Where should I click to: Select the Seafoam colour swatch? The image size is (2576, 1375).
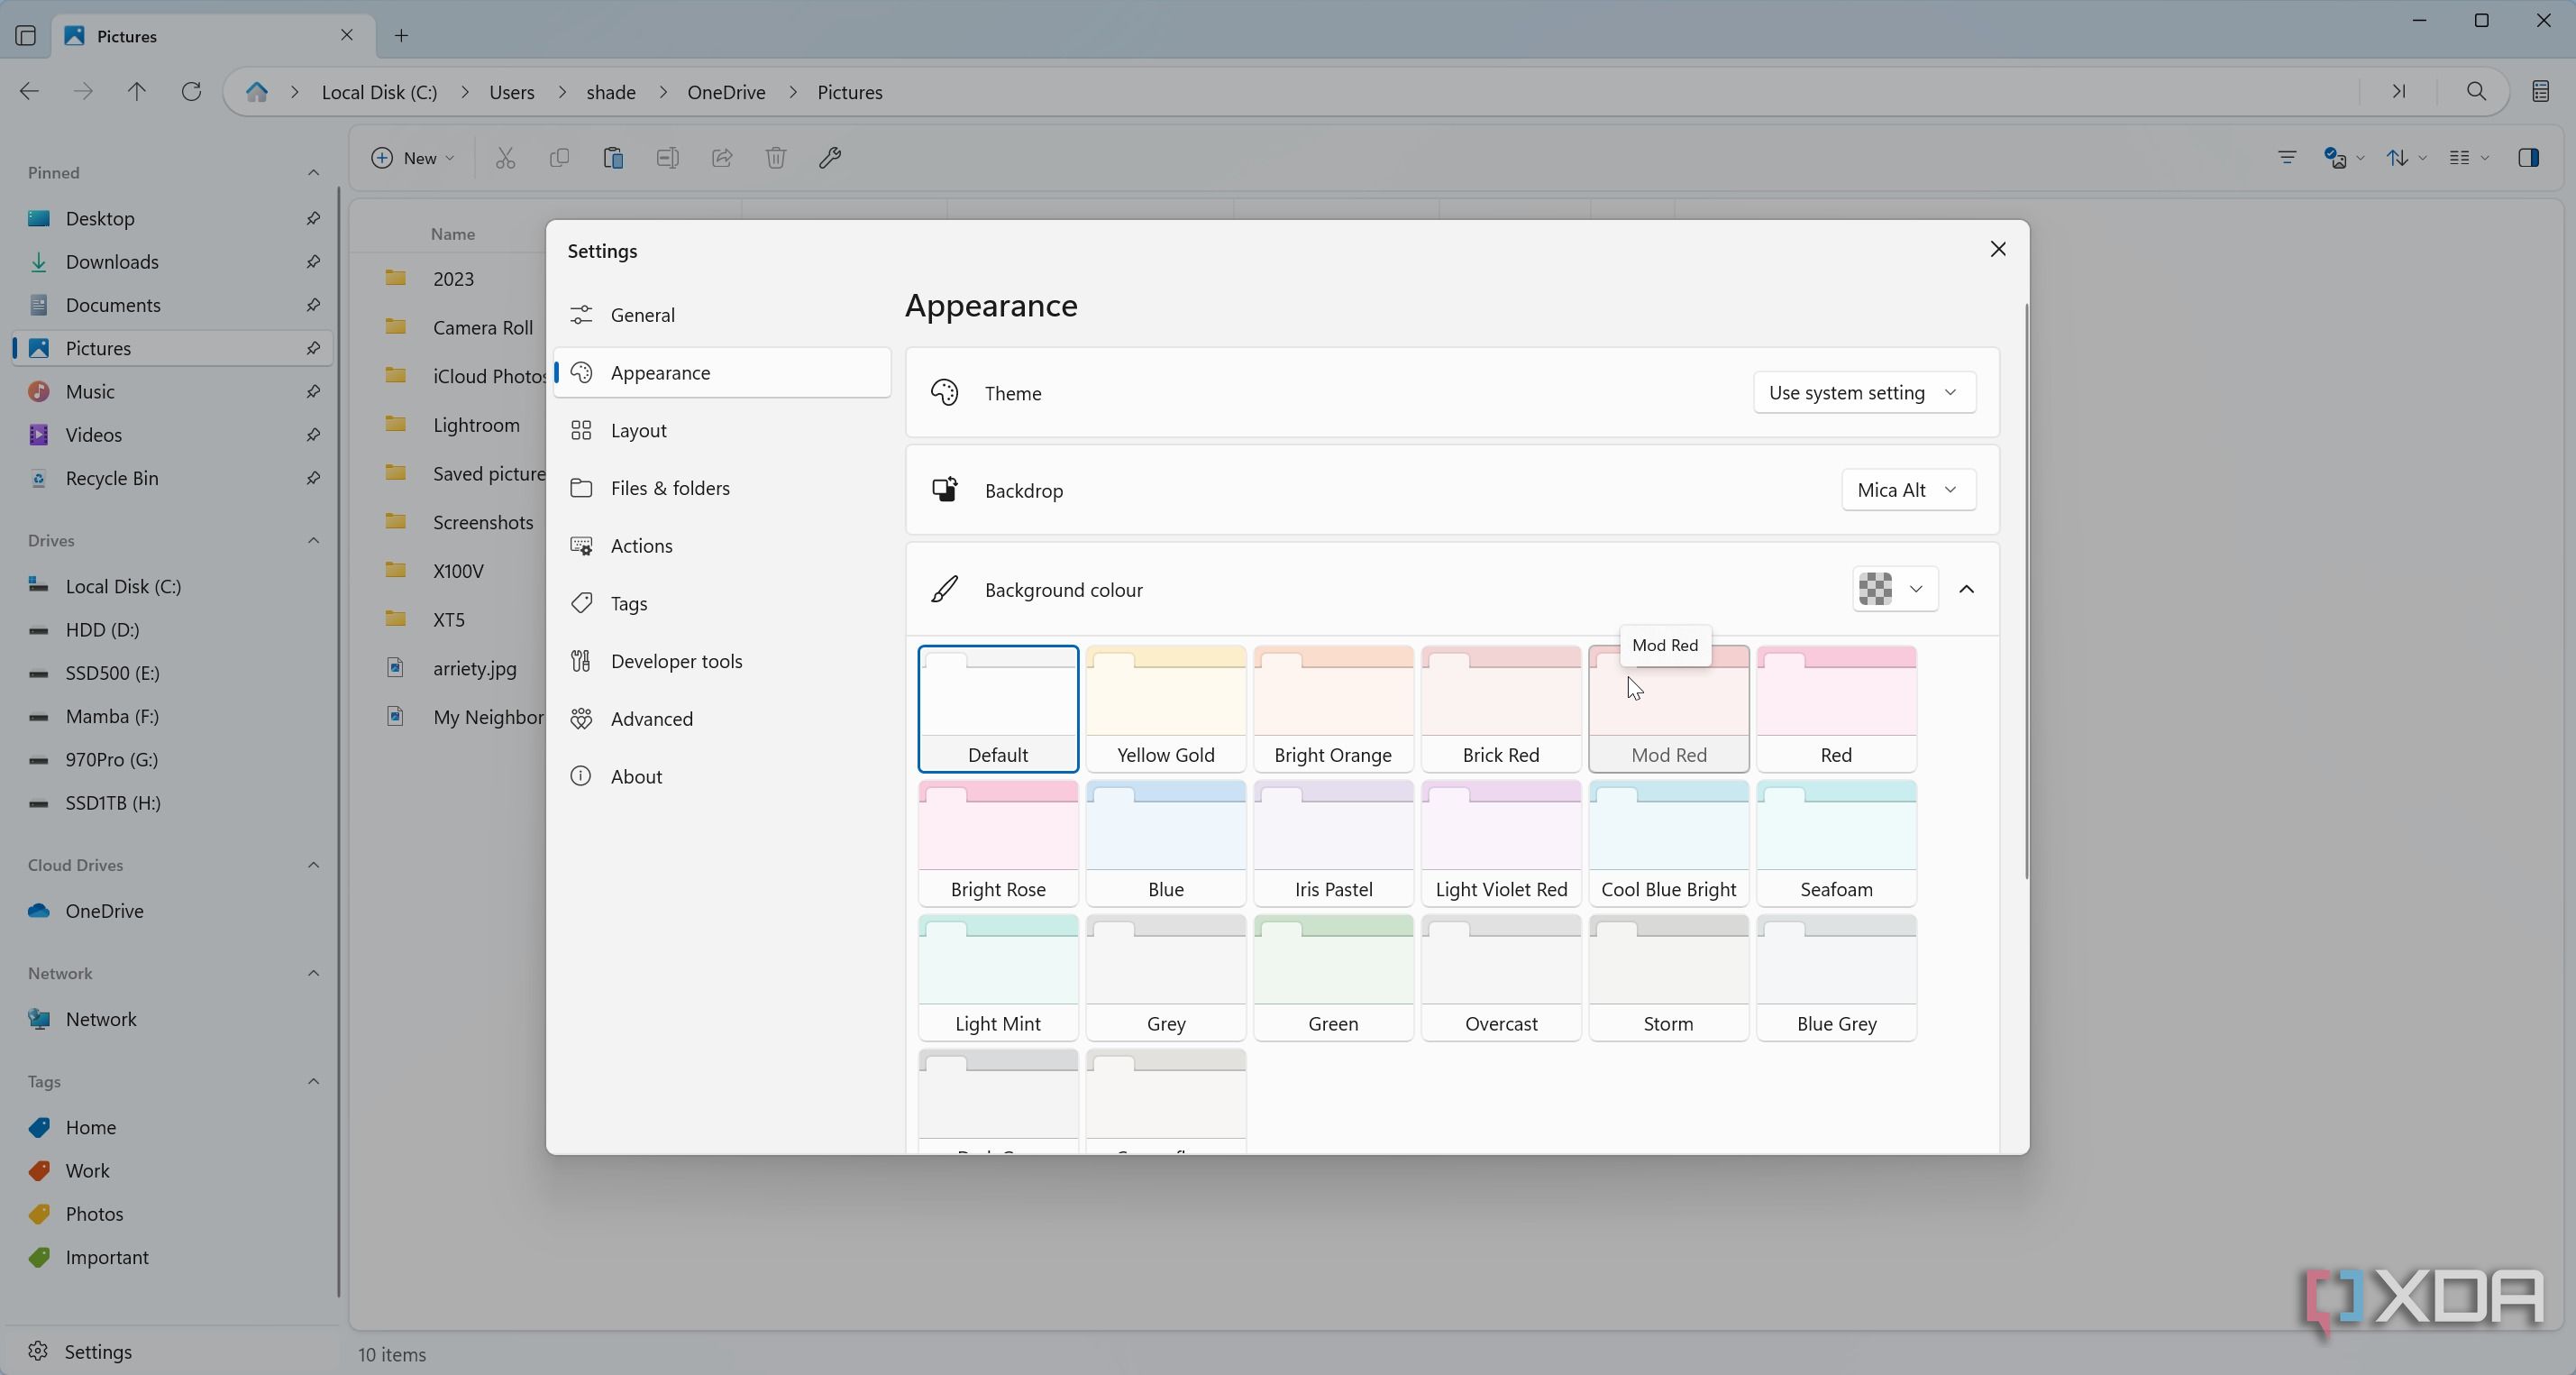1836,843
